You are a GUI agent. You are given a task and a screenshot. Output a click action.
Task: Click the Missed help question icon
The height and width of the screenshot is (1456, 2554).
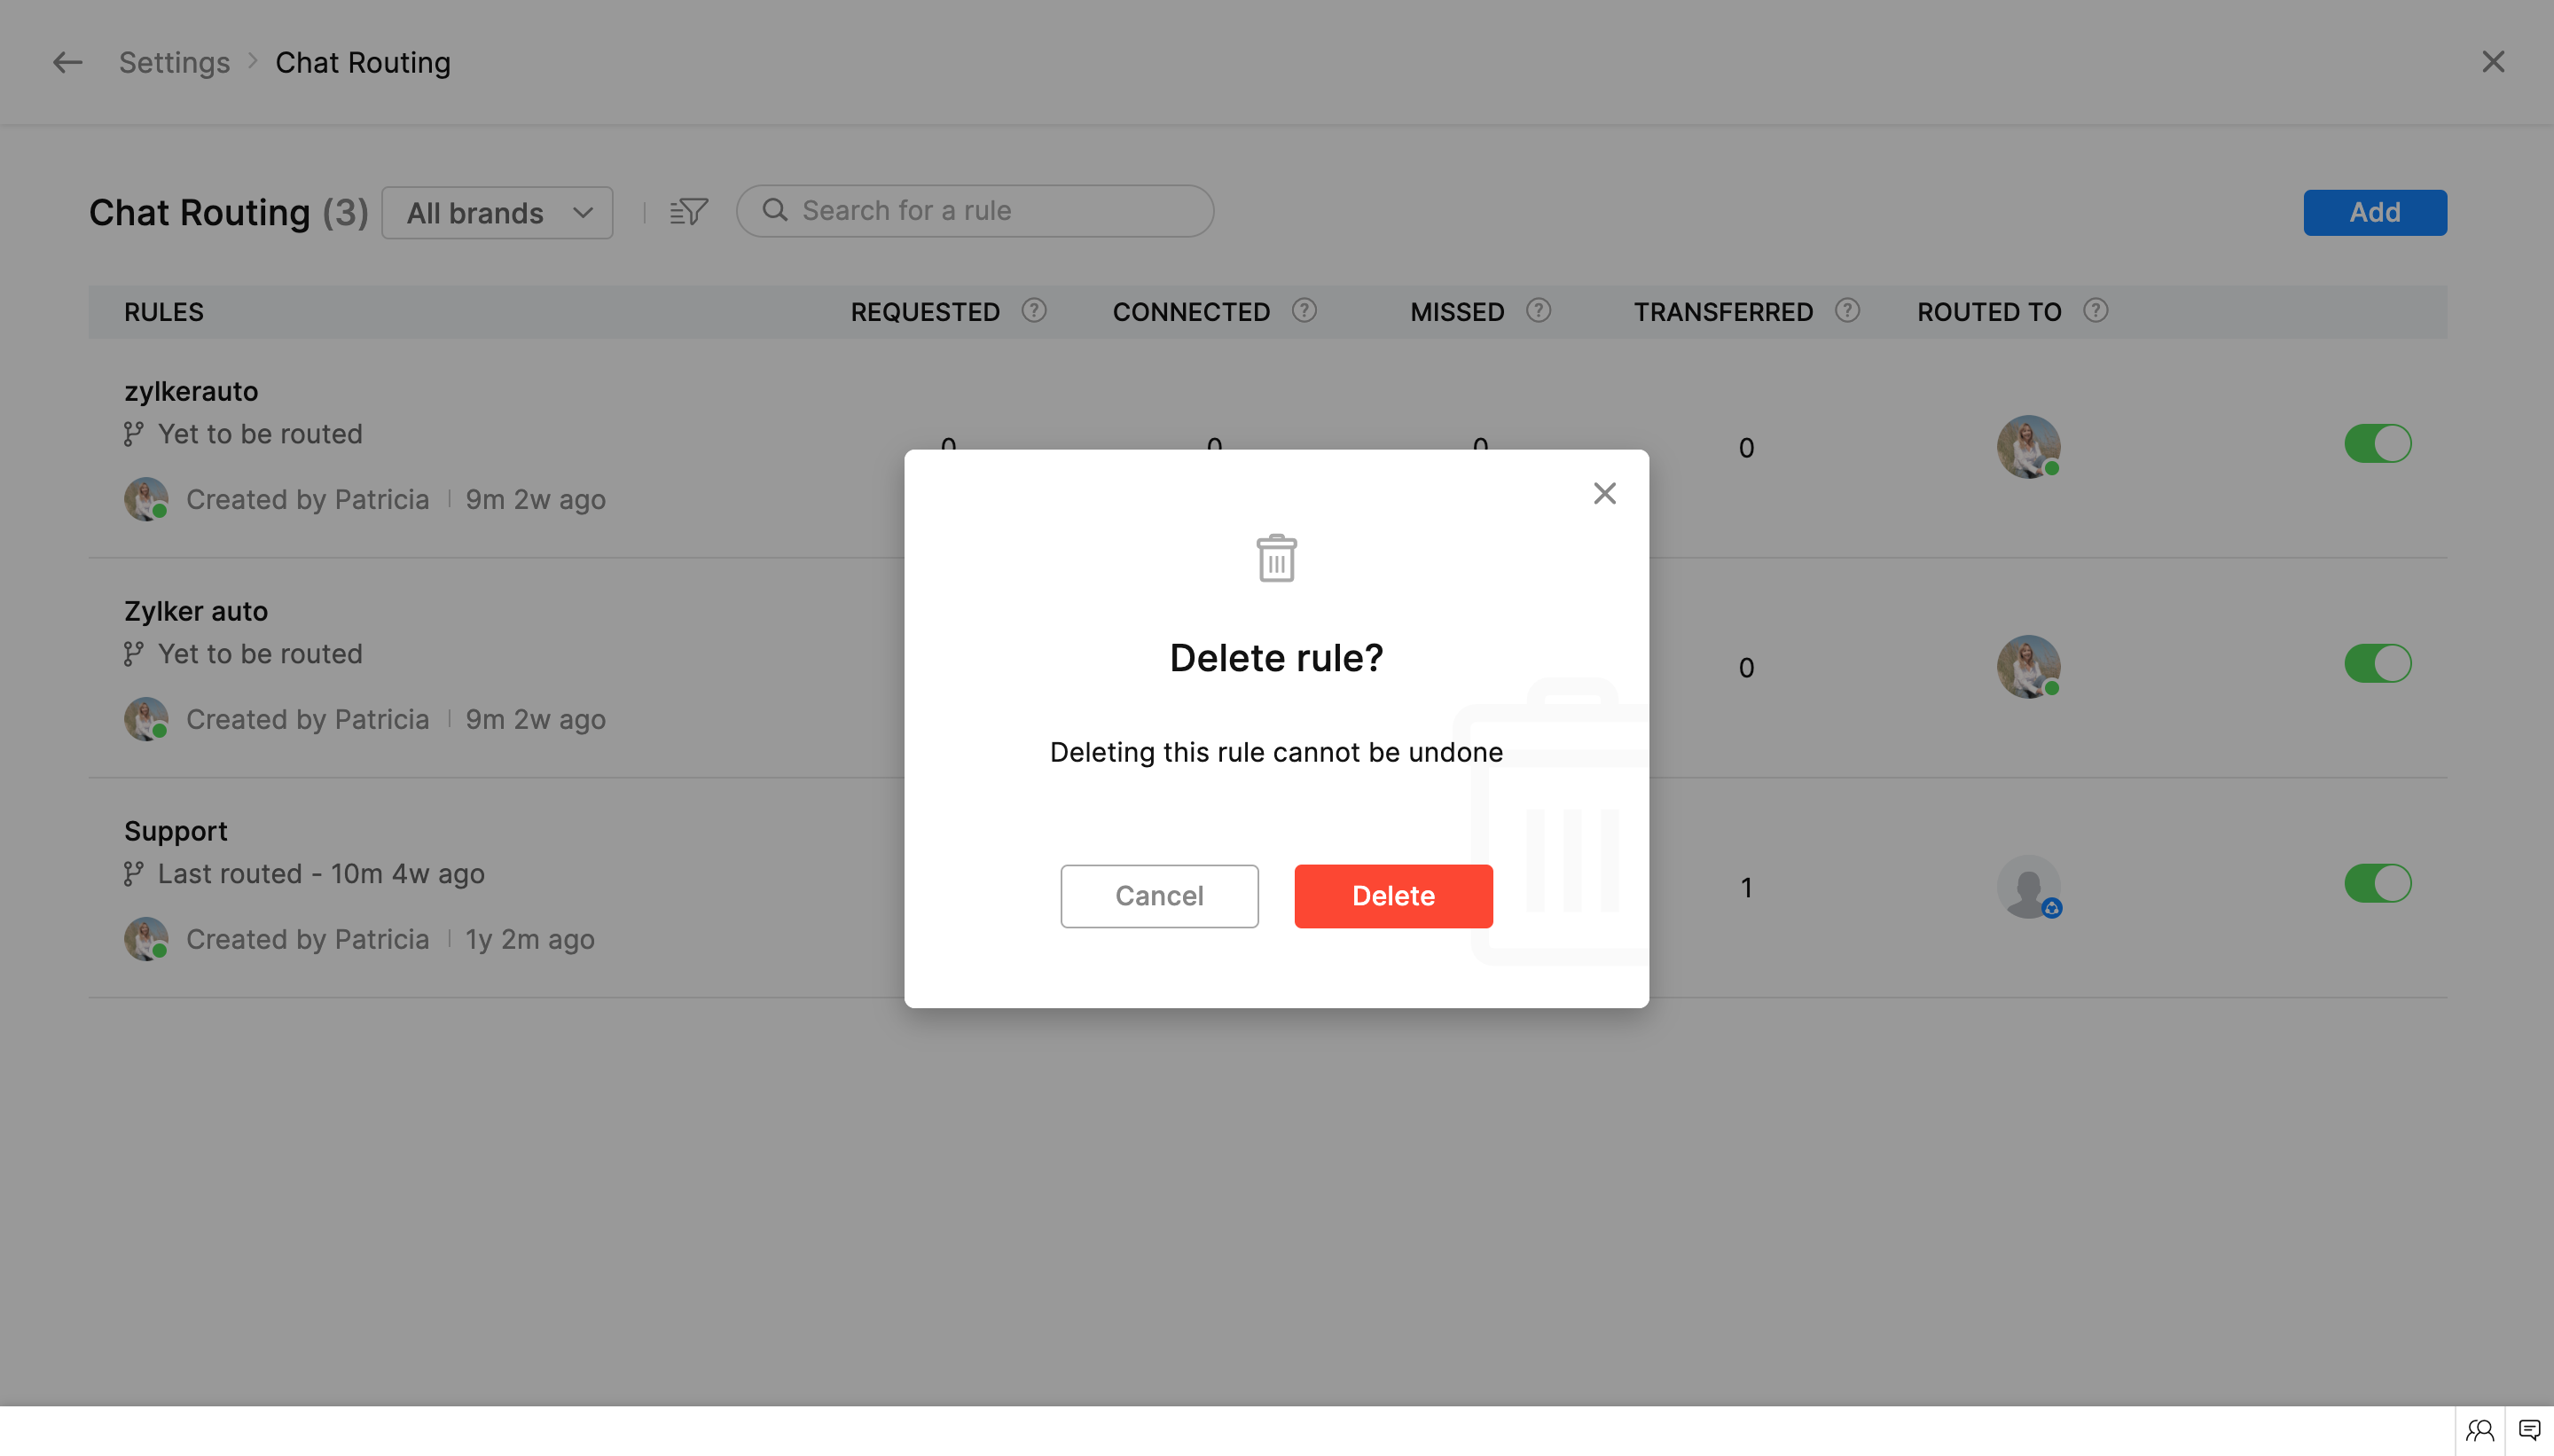(1538, 311)
